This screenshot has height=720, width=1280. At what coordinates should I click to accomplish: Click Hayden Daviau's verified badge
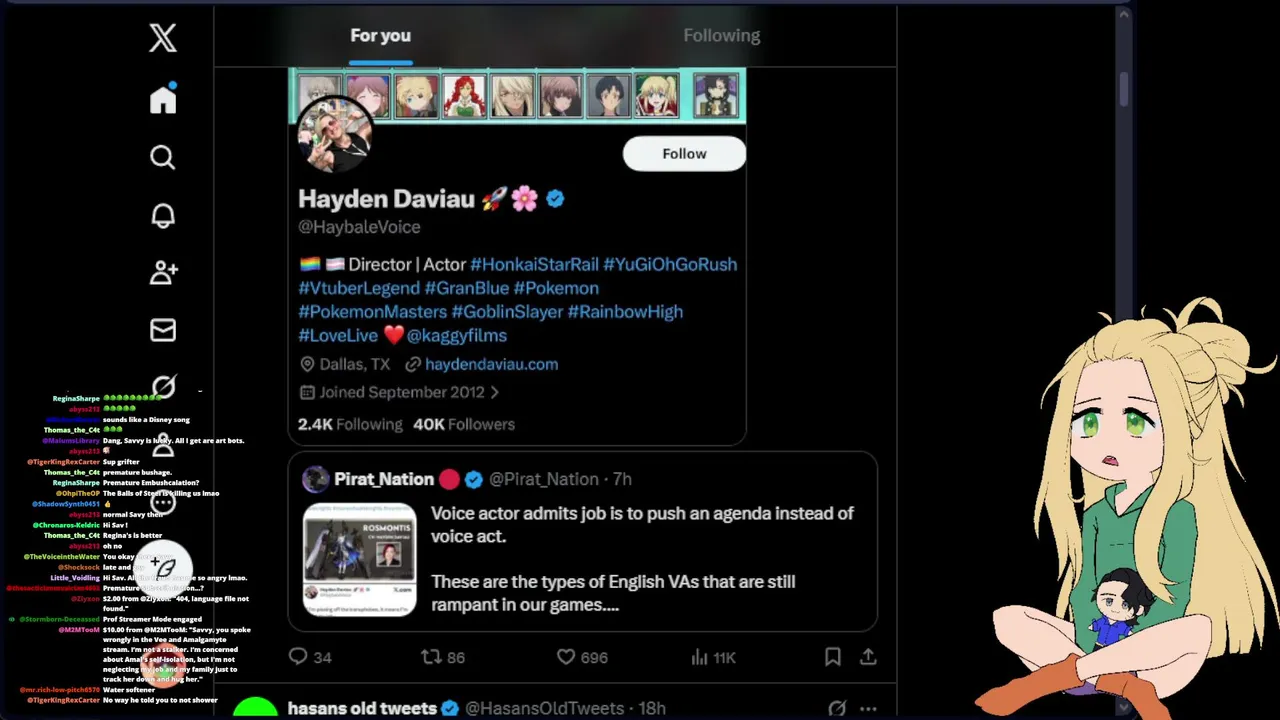click(x=555, y=199)
